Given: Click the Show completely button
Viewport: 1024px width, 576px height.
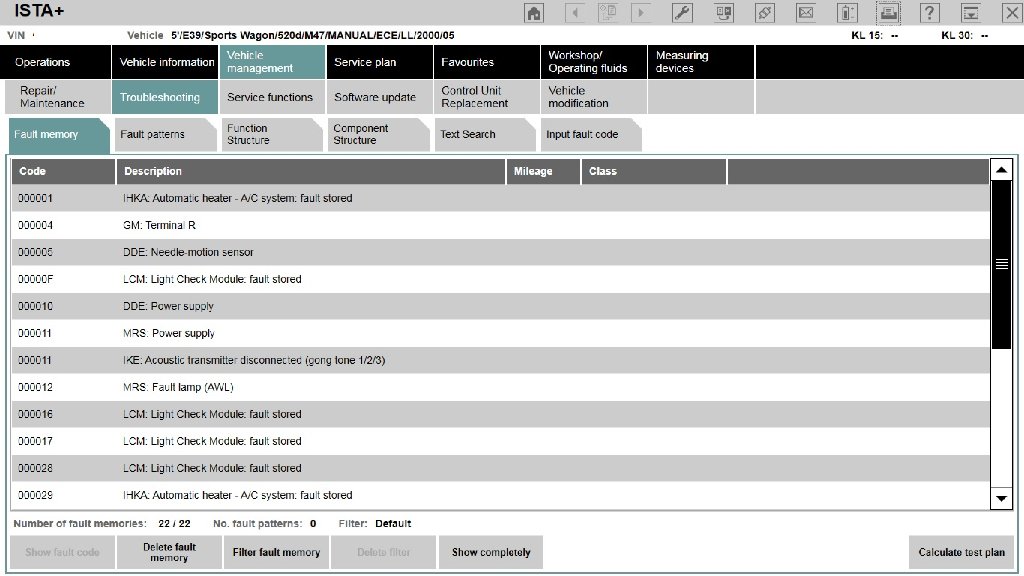Looking at the screenshot, I should (x=490, y=552).
